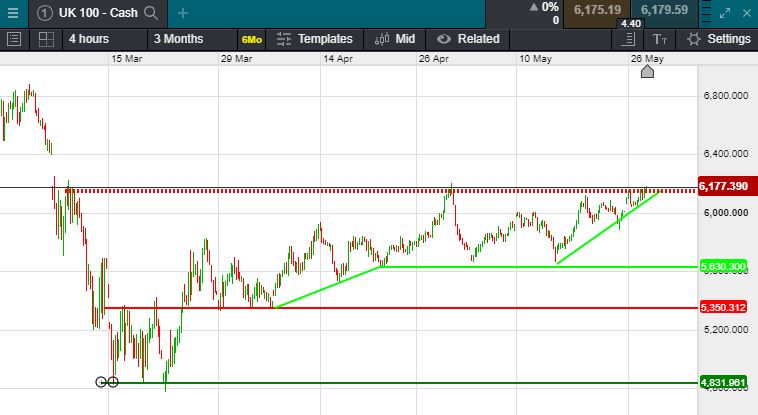Click the drag handle beside buy price
758x415 pixels.
click(706, 13)
